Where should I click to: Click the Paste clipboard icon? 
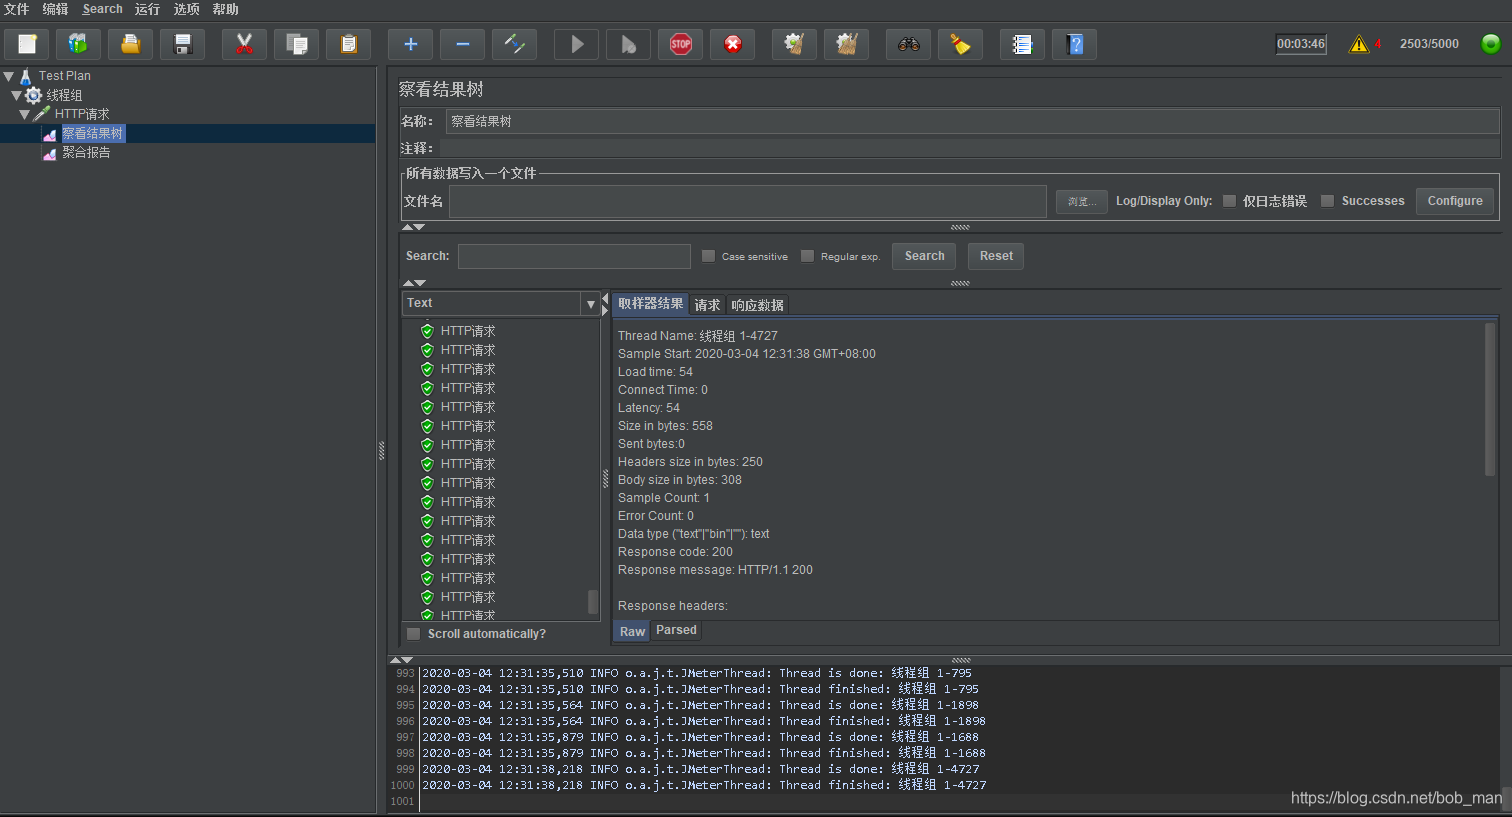coord(348,44)
